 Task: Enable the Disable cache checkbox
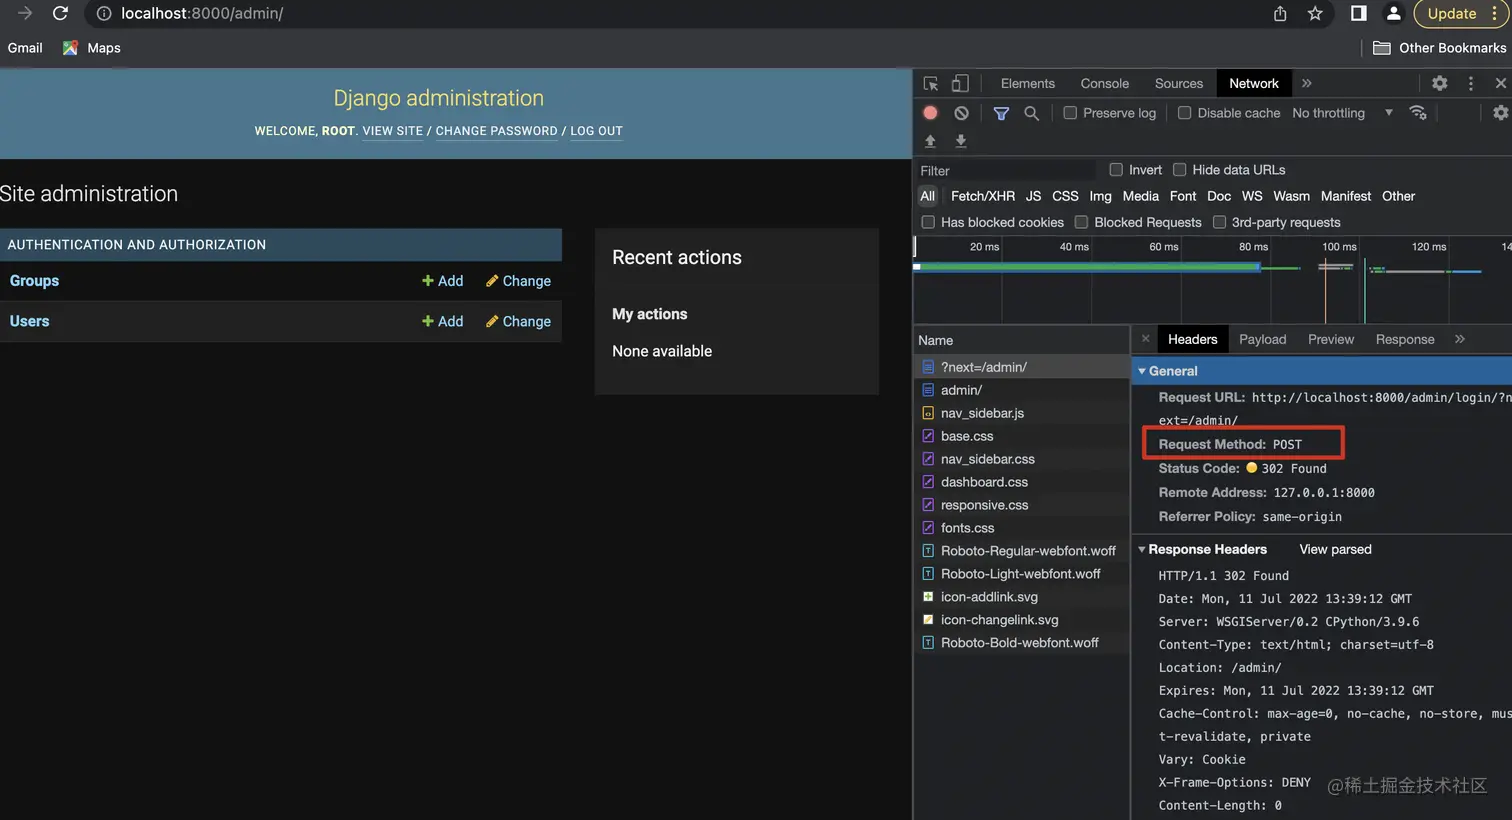click(1184, 113)
